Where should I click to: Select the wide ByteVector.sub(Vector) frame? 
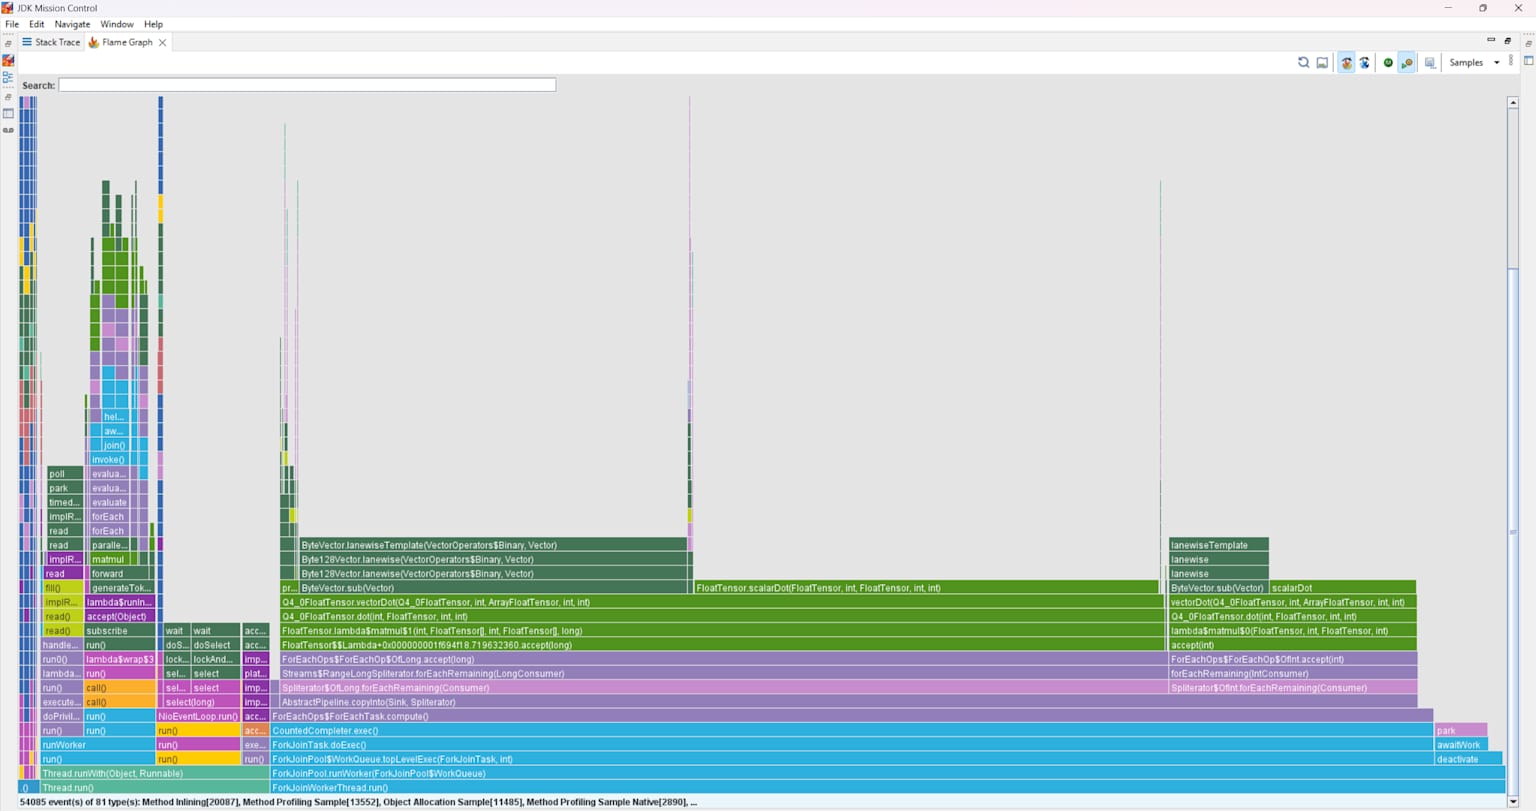click(492, 588)
